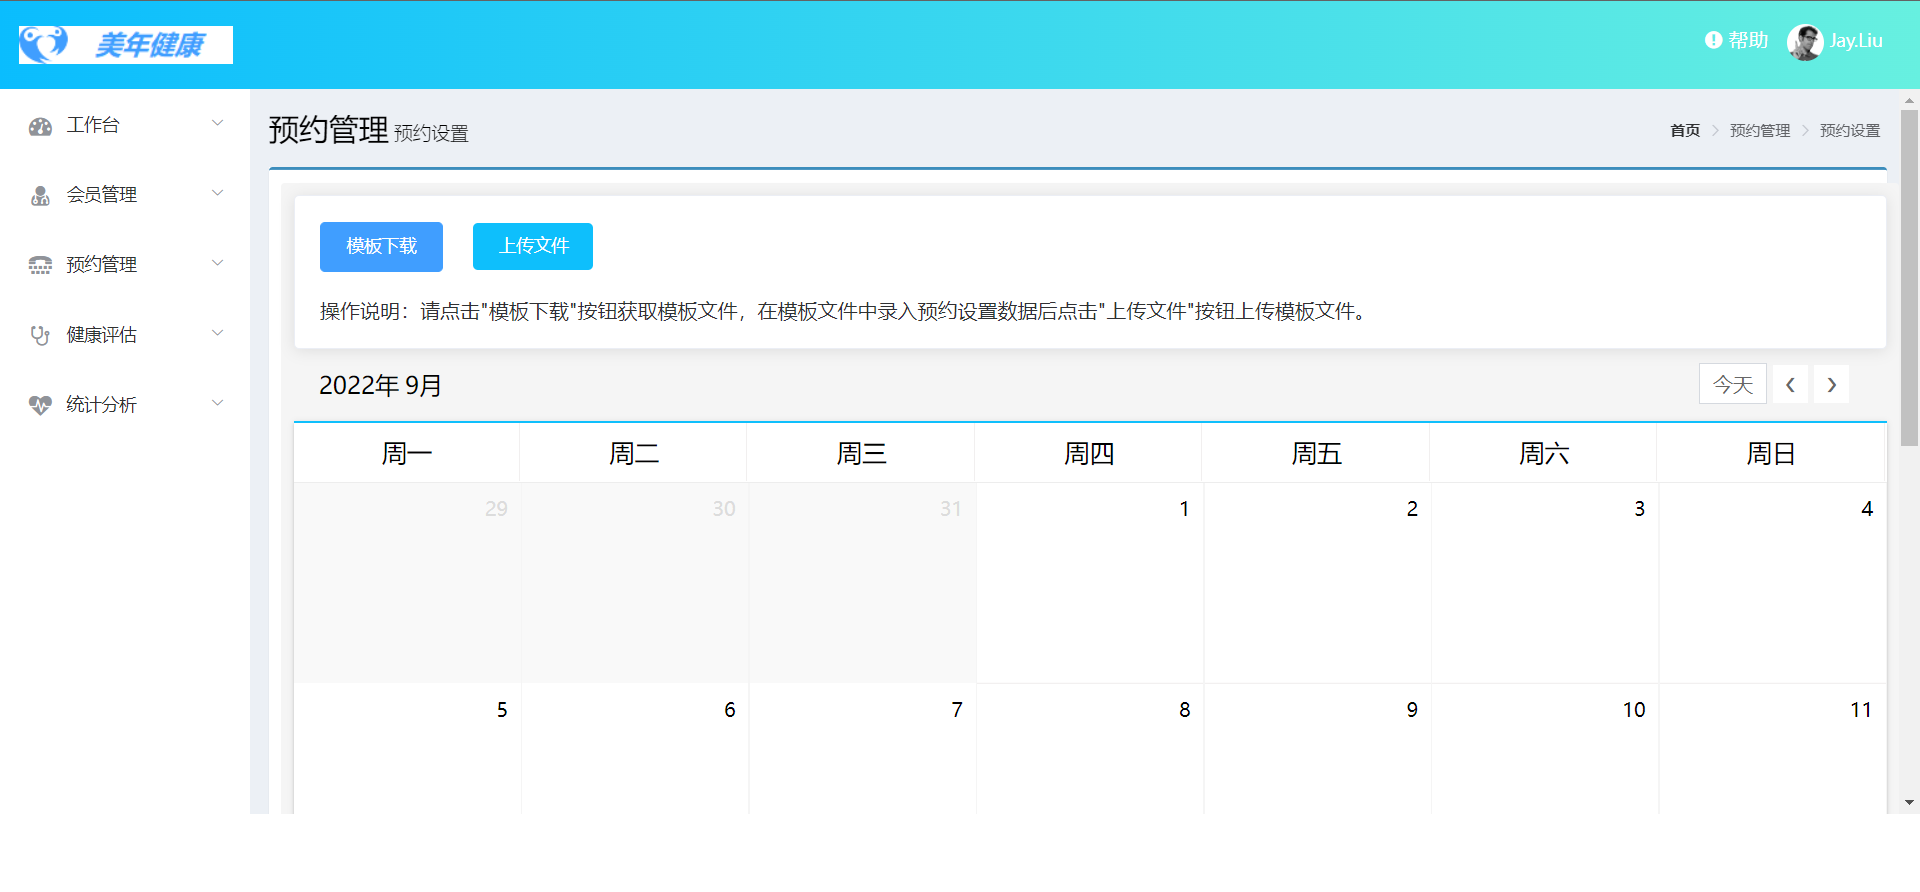Expand the 会员管理 menu chevron
1920x892 pixels.
(x=217, y=193)
